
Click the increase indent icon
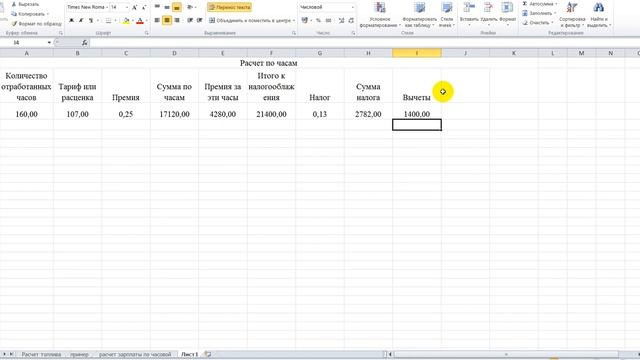pyautogui.click(x=200, y=20)
